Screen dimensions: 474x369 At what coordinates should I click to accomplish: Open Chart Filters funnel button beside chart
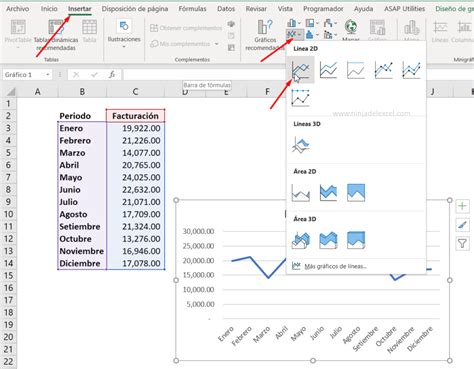tap(462, 244)
